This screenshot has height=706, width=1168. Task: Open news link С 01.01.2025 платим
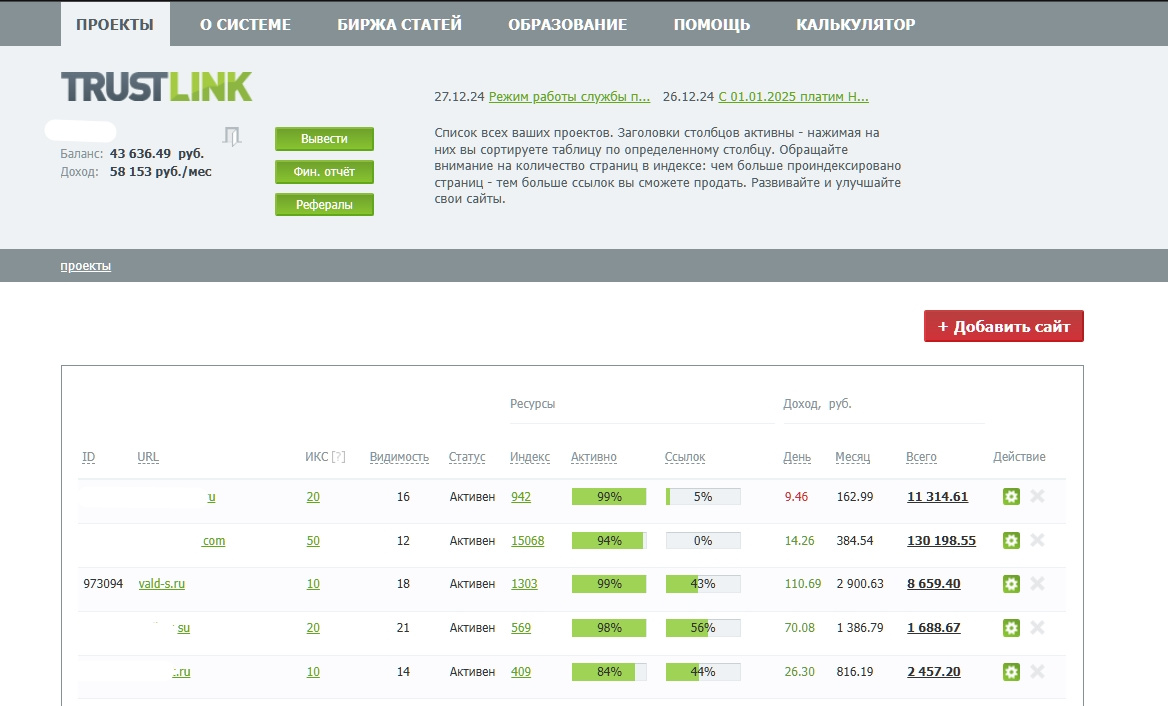click(x=793, y=97)
